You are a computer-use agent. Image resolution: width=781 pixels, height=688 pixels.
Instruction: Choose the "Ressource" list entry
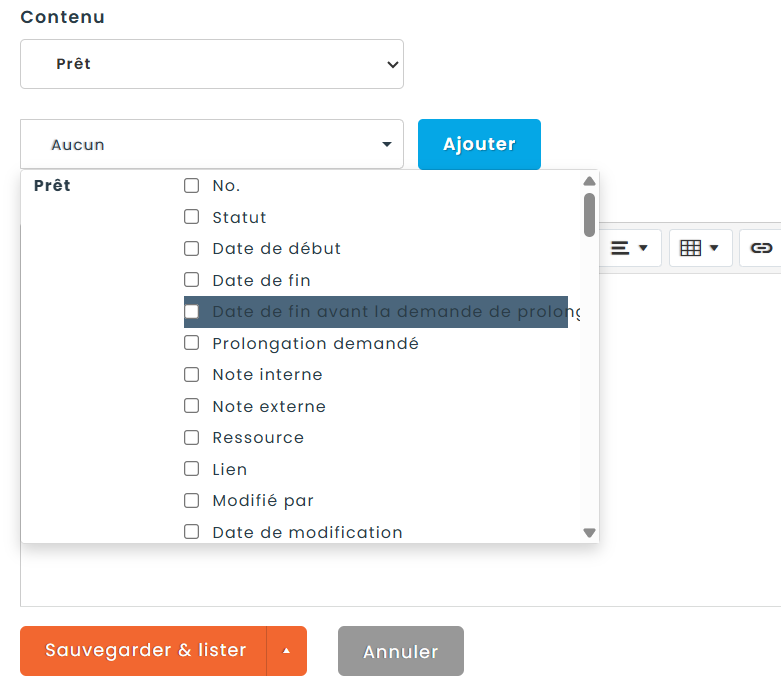click(258, 438)
